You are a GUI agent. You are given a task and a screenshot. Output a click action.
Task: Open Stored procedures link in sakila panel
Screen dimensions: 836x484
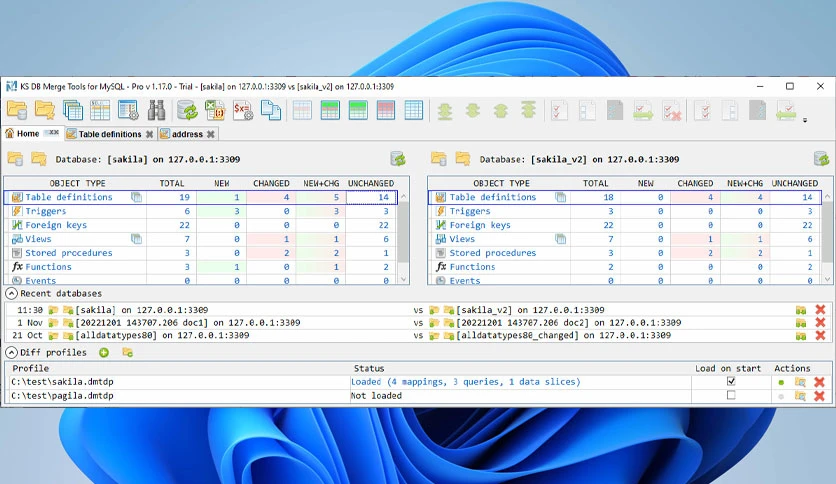[69, 253]
